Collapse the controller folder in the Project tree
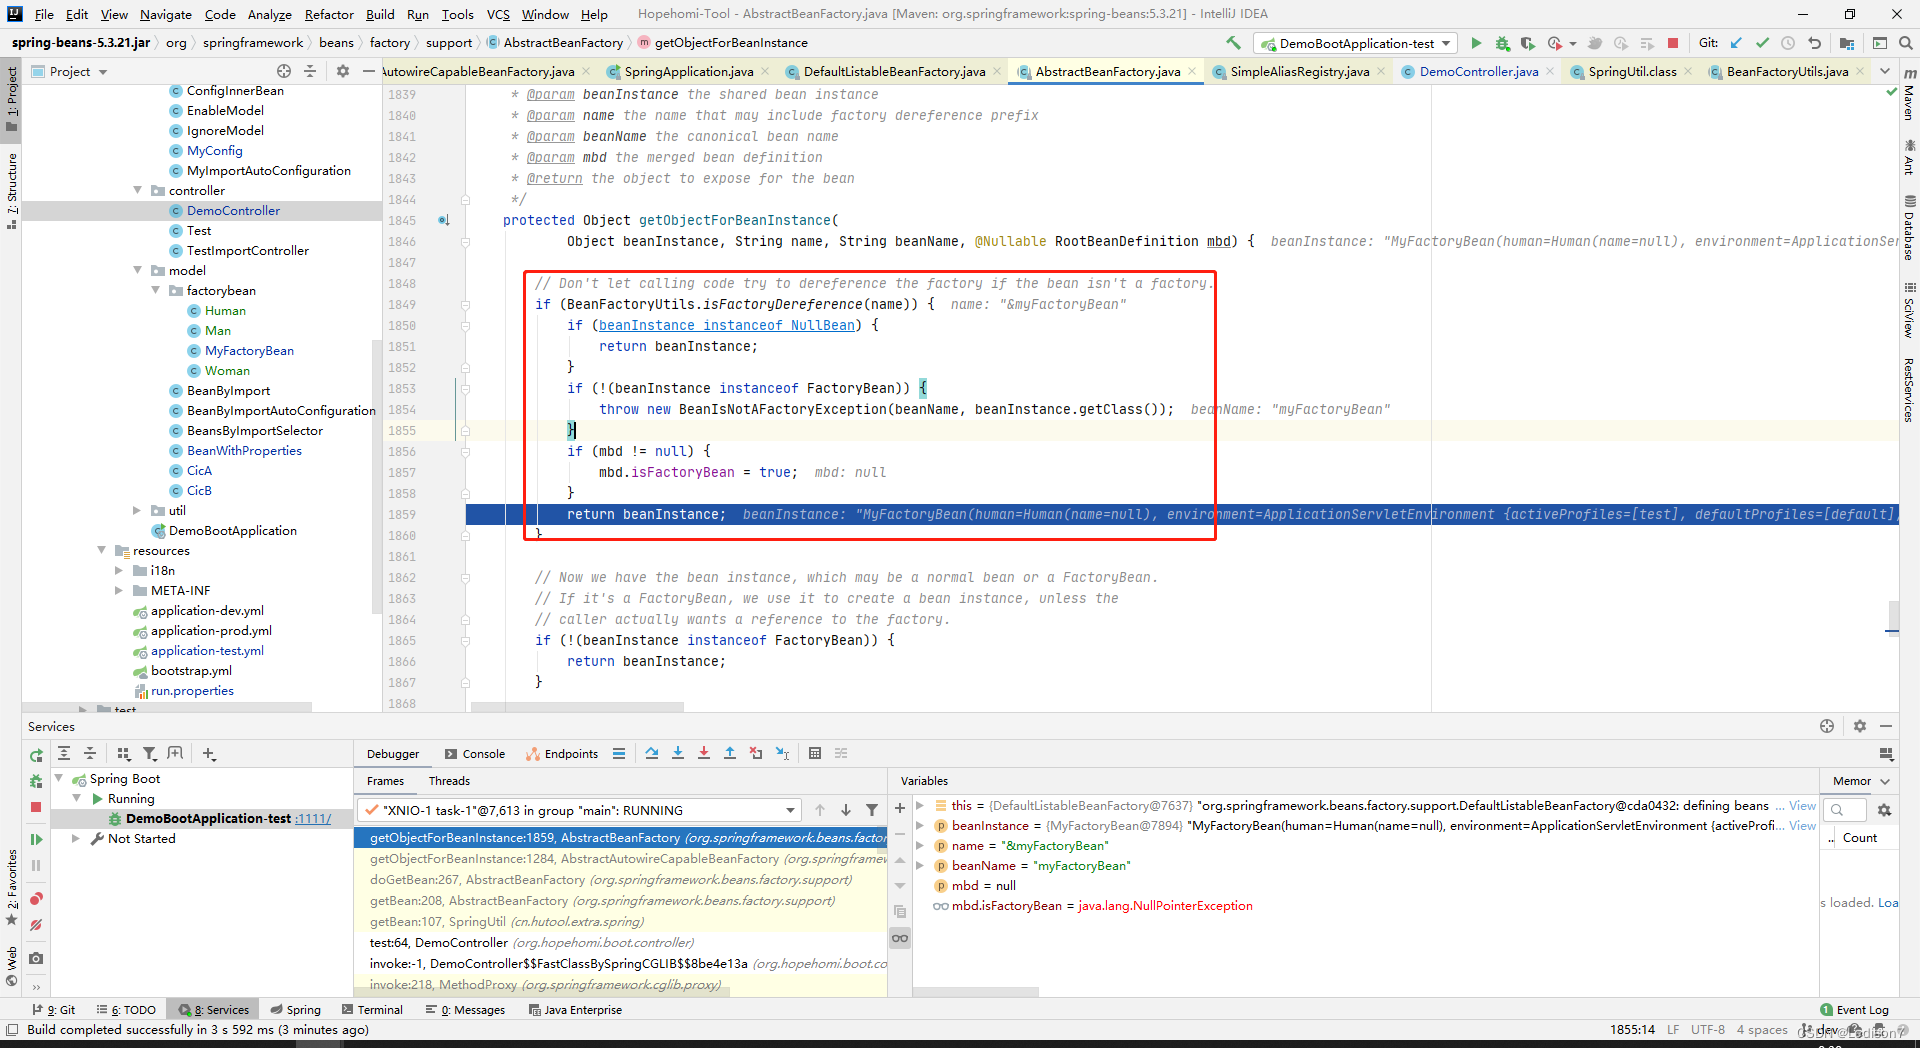 (137, 190)
